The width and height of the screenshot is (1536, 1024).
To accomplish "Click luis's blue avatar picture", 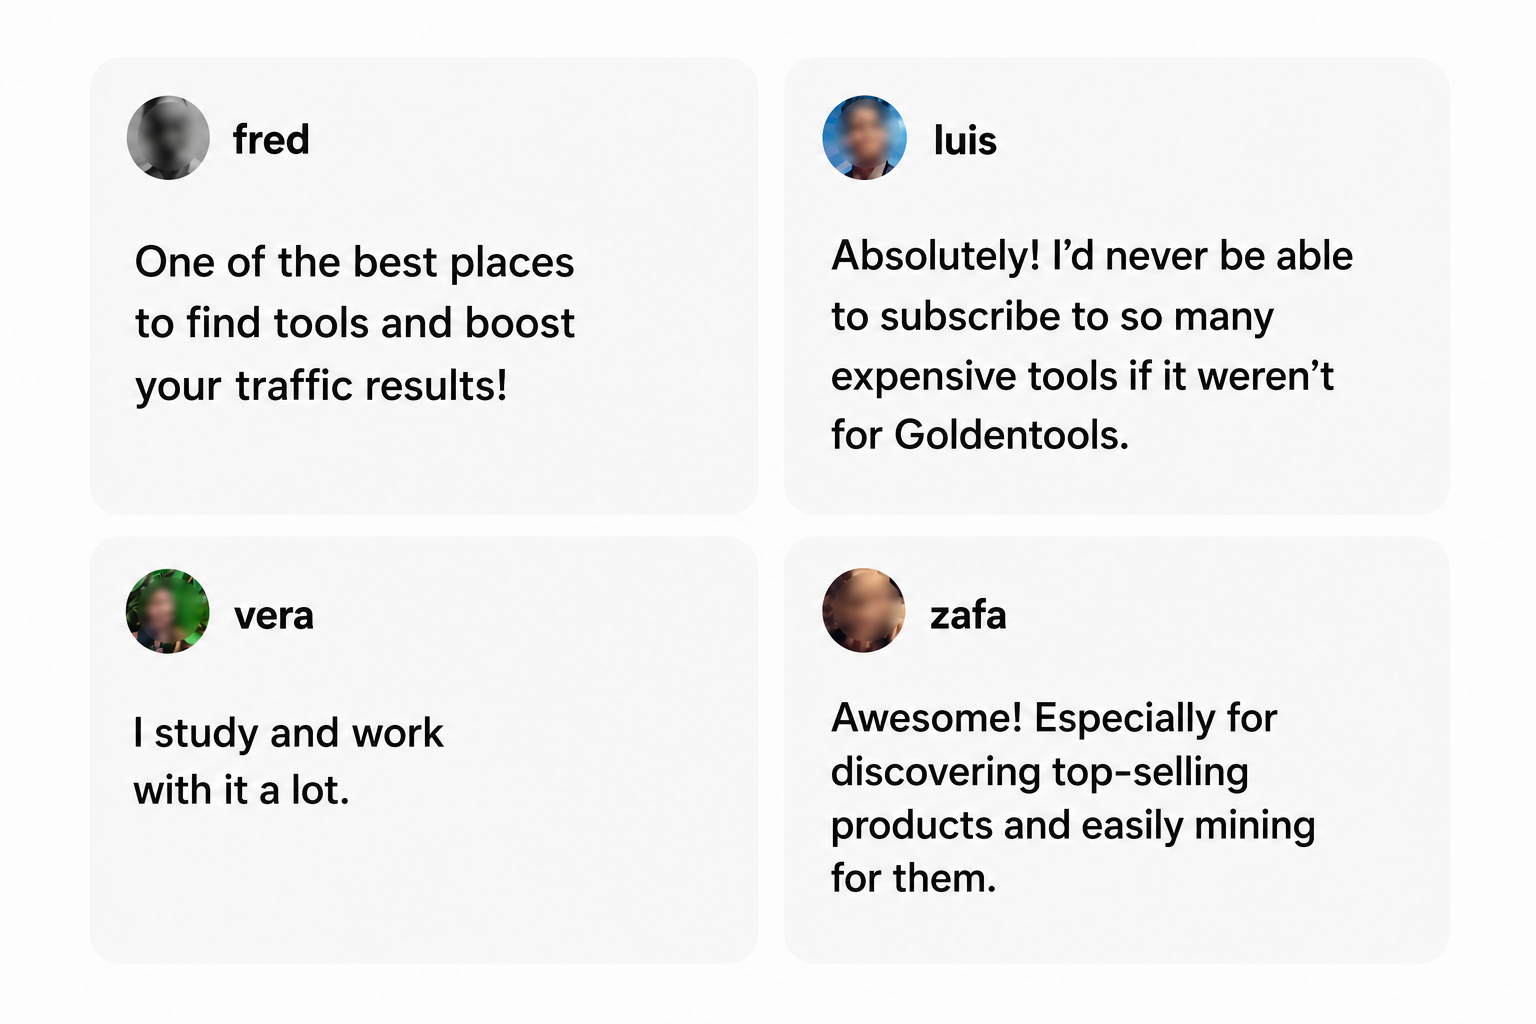I will point(864,138).
